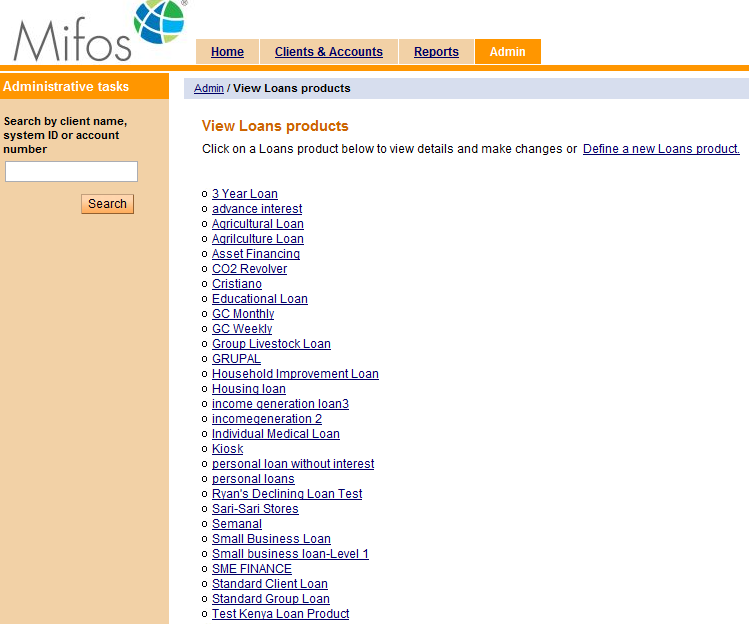Click the Admin breadcrumb link
The width and height of the screenshot is (749, 624).
pyautogui.click(x=209, y=88)
